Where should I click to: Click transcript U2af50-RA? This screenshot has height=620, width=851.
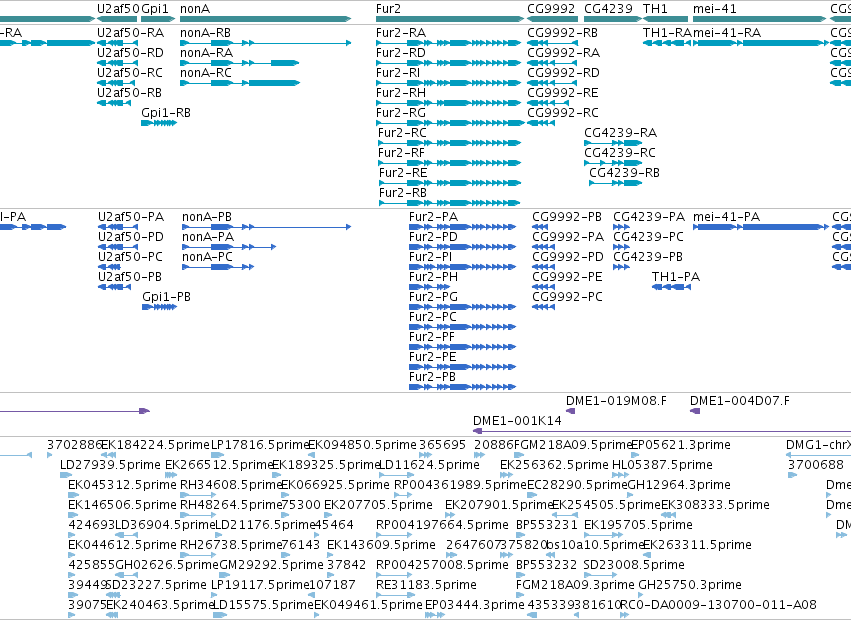pos(117,43)
